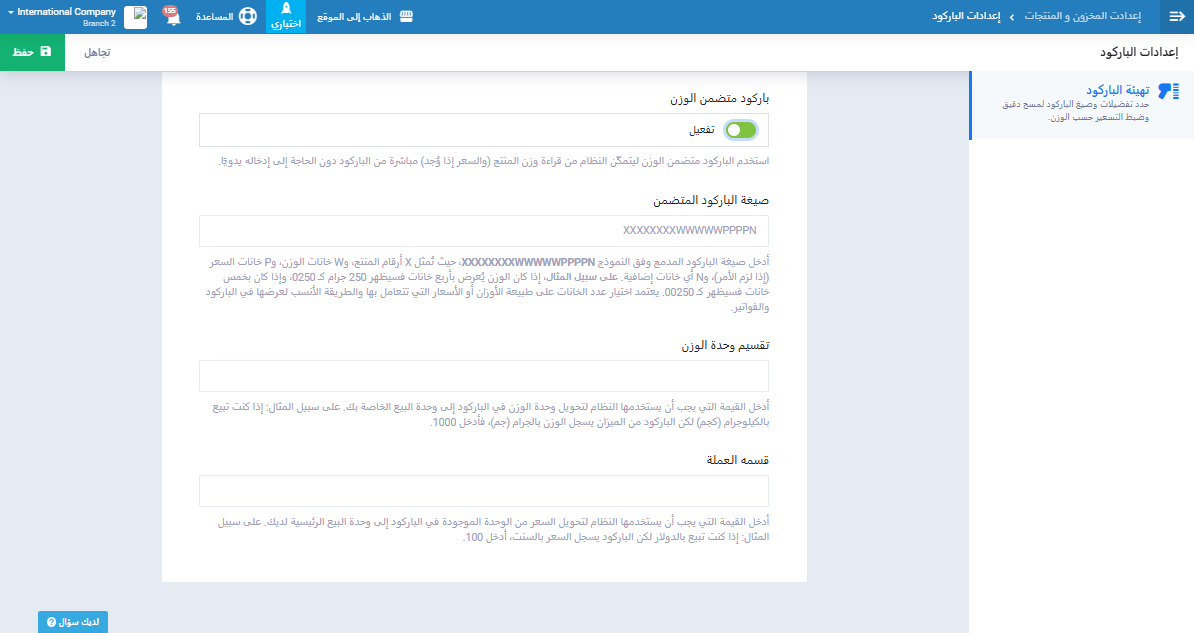This screenshot has width=1194, height=633.
Task: Click the help lifebuoy icon
Action: click(x=248, y=17)
